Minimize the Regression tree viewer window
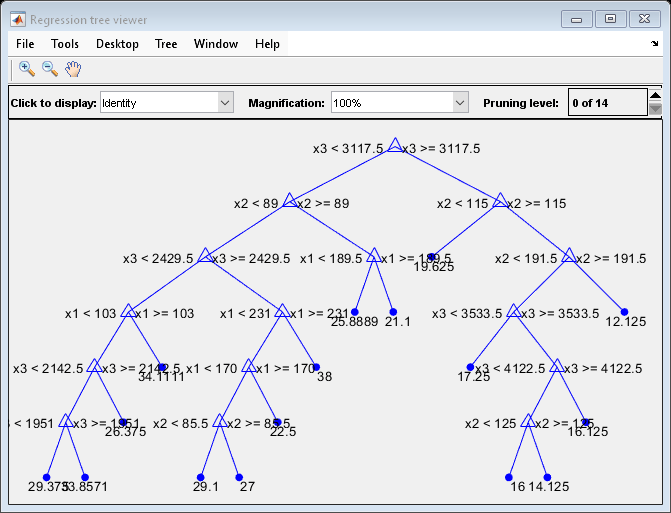 pos(576,19)
